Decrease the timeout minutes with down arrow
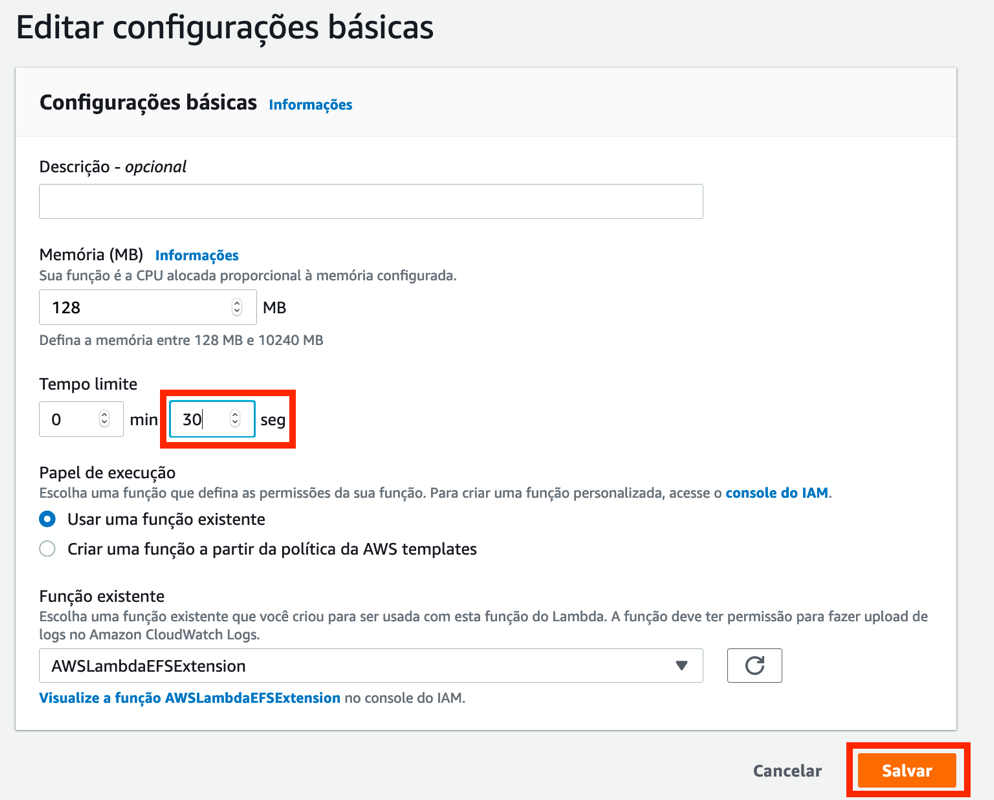The width and height of the screenshot is (994, 800). 104,423
